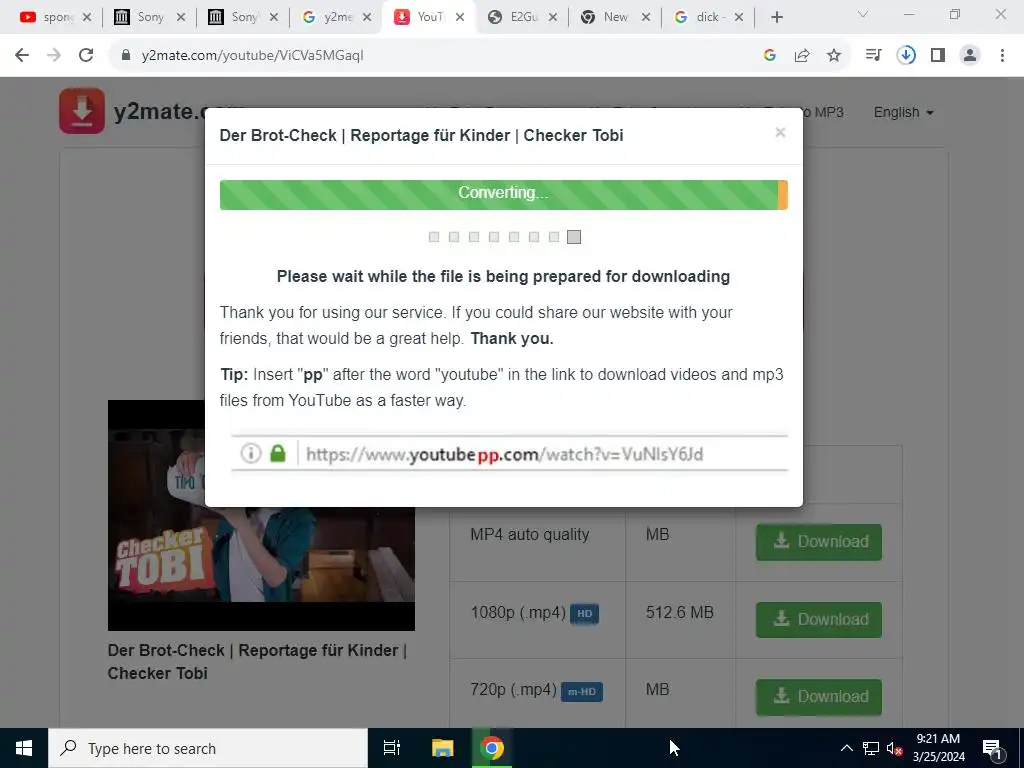Click the browser forward arrow

coord(54,56)
